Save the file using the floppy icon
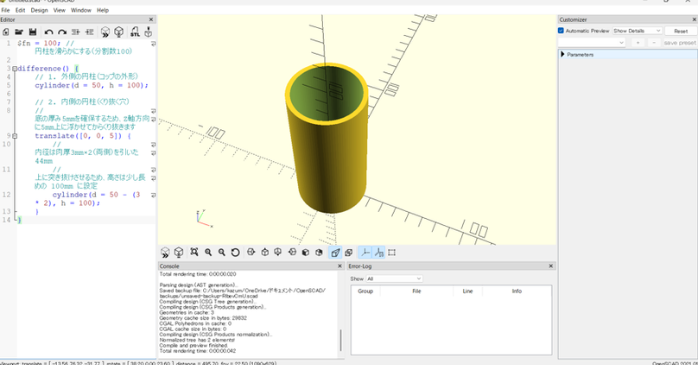 click(32, 32)
